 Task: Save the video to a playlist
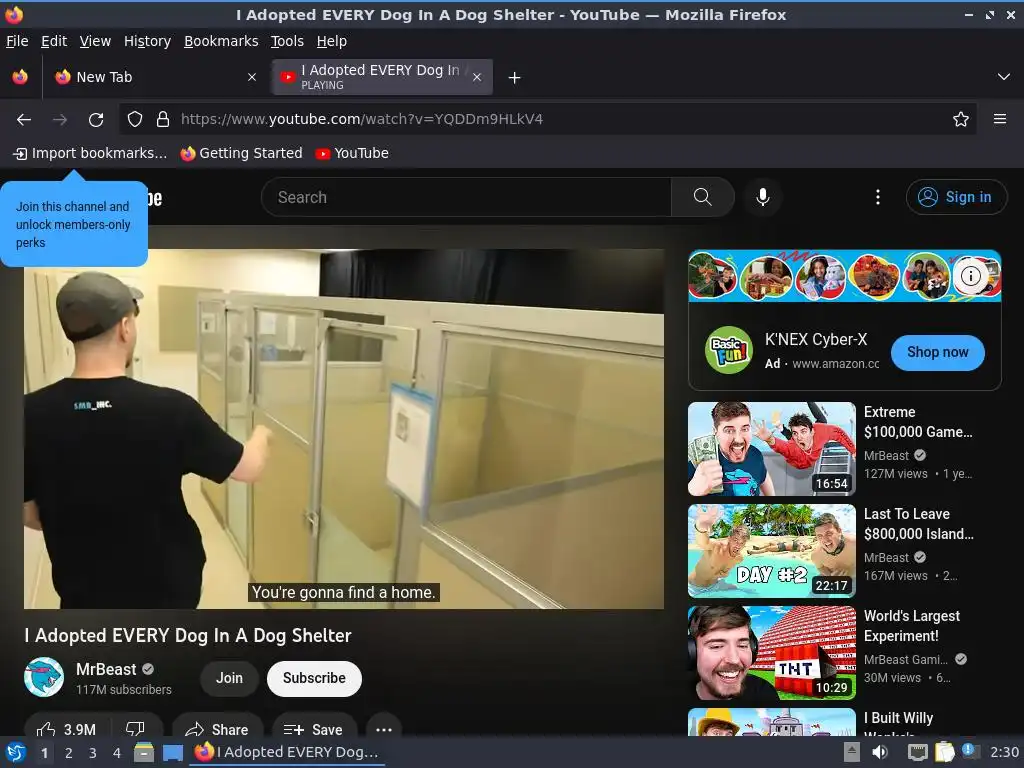314,729
